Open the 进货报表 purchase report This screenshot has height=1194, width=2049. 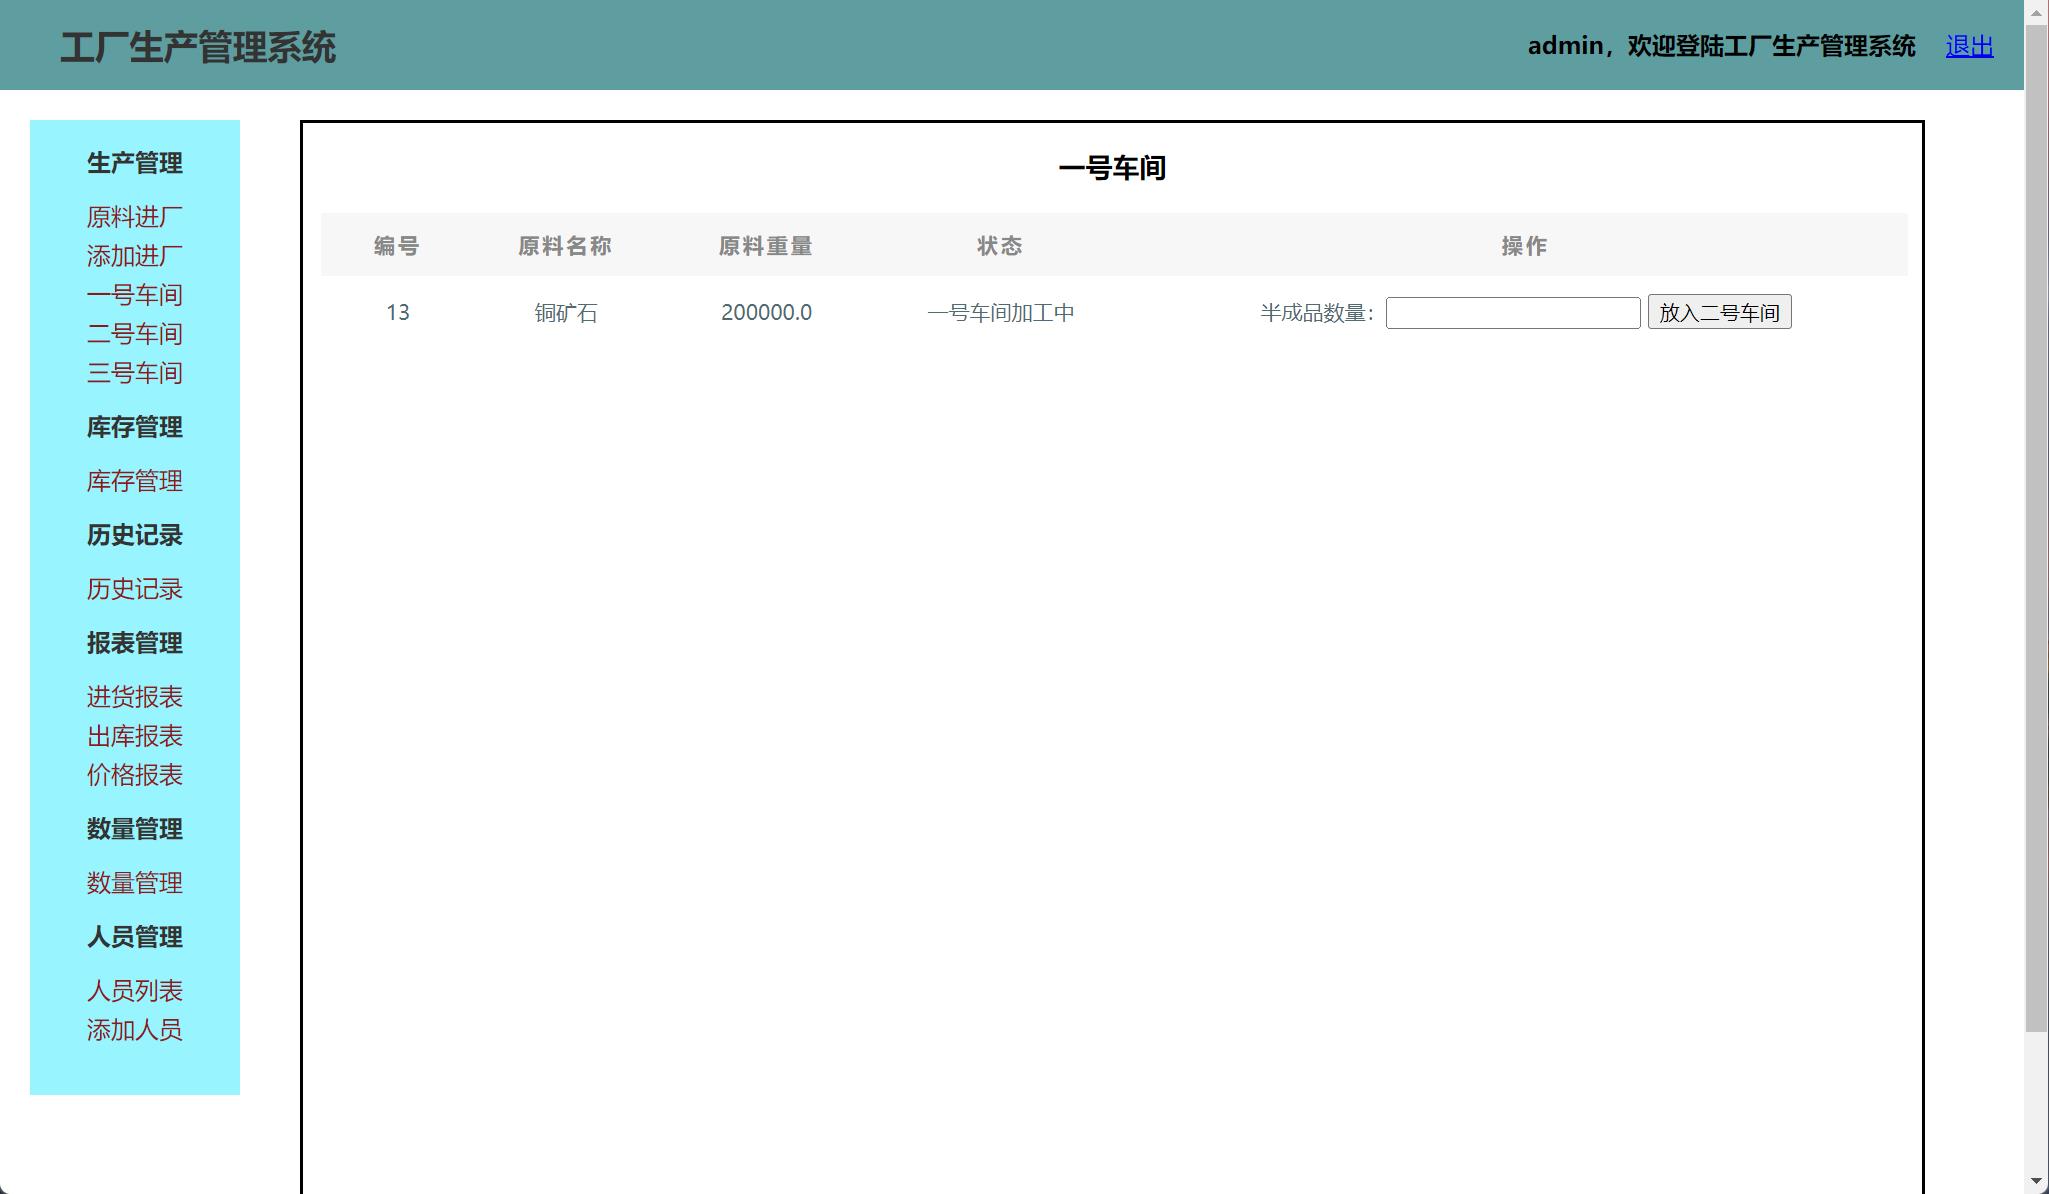pyautogui.click(x=137, y=696)
